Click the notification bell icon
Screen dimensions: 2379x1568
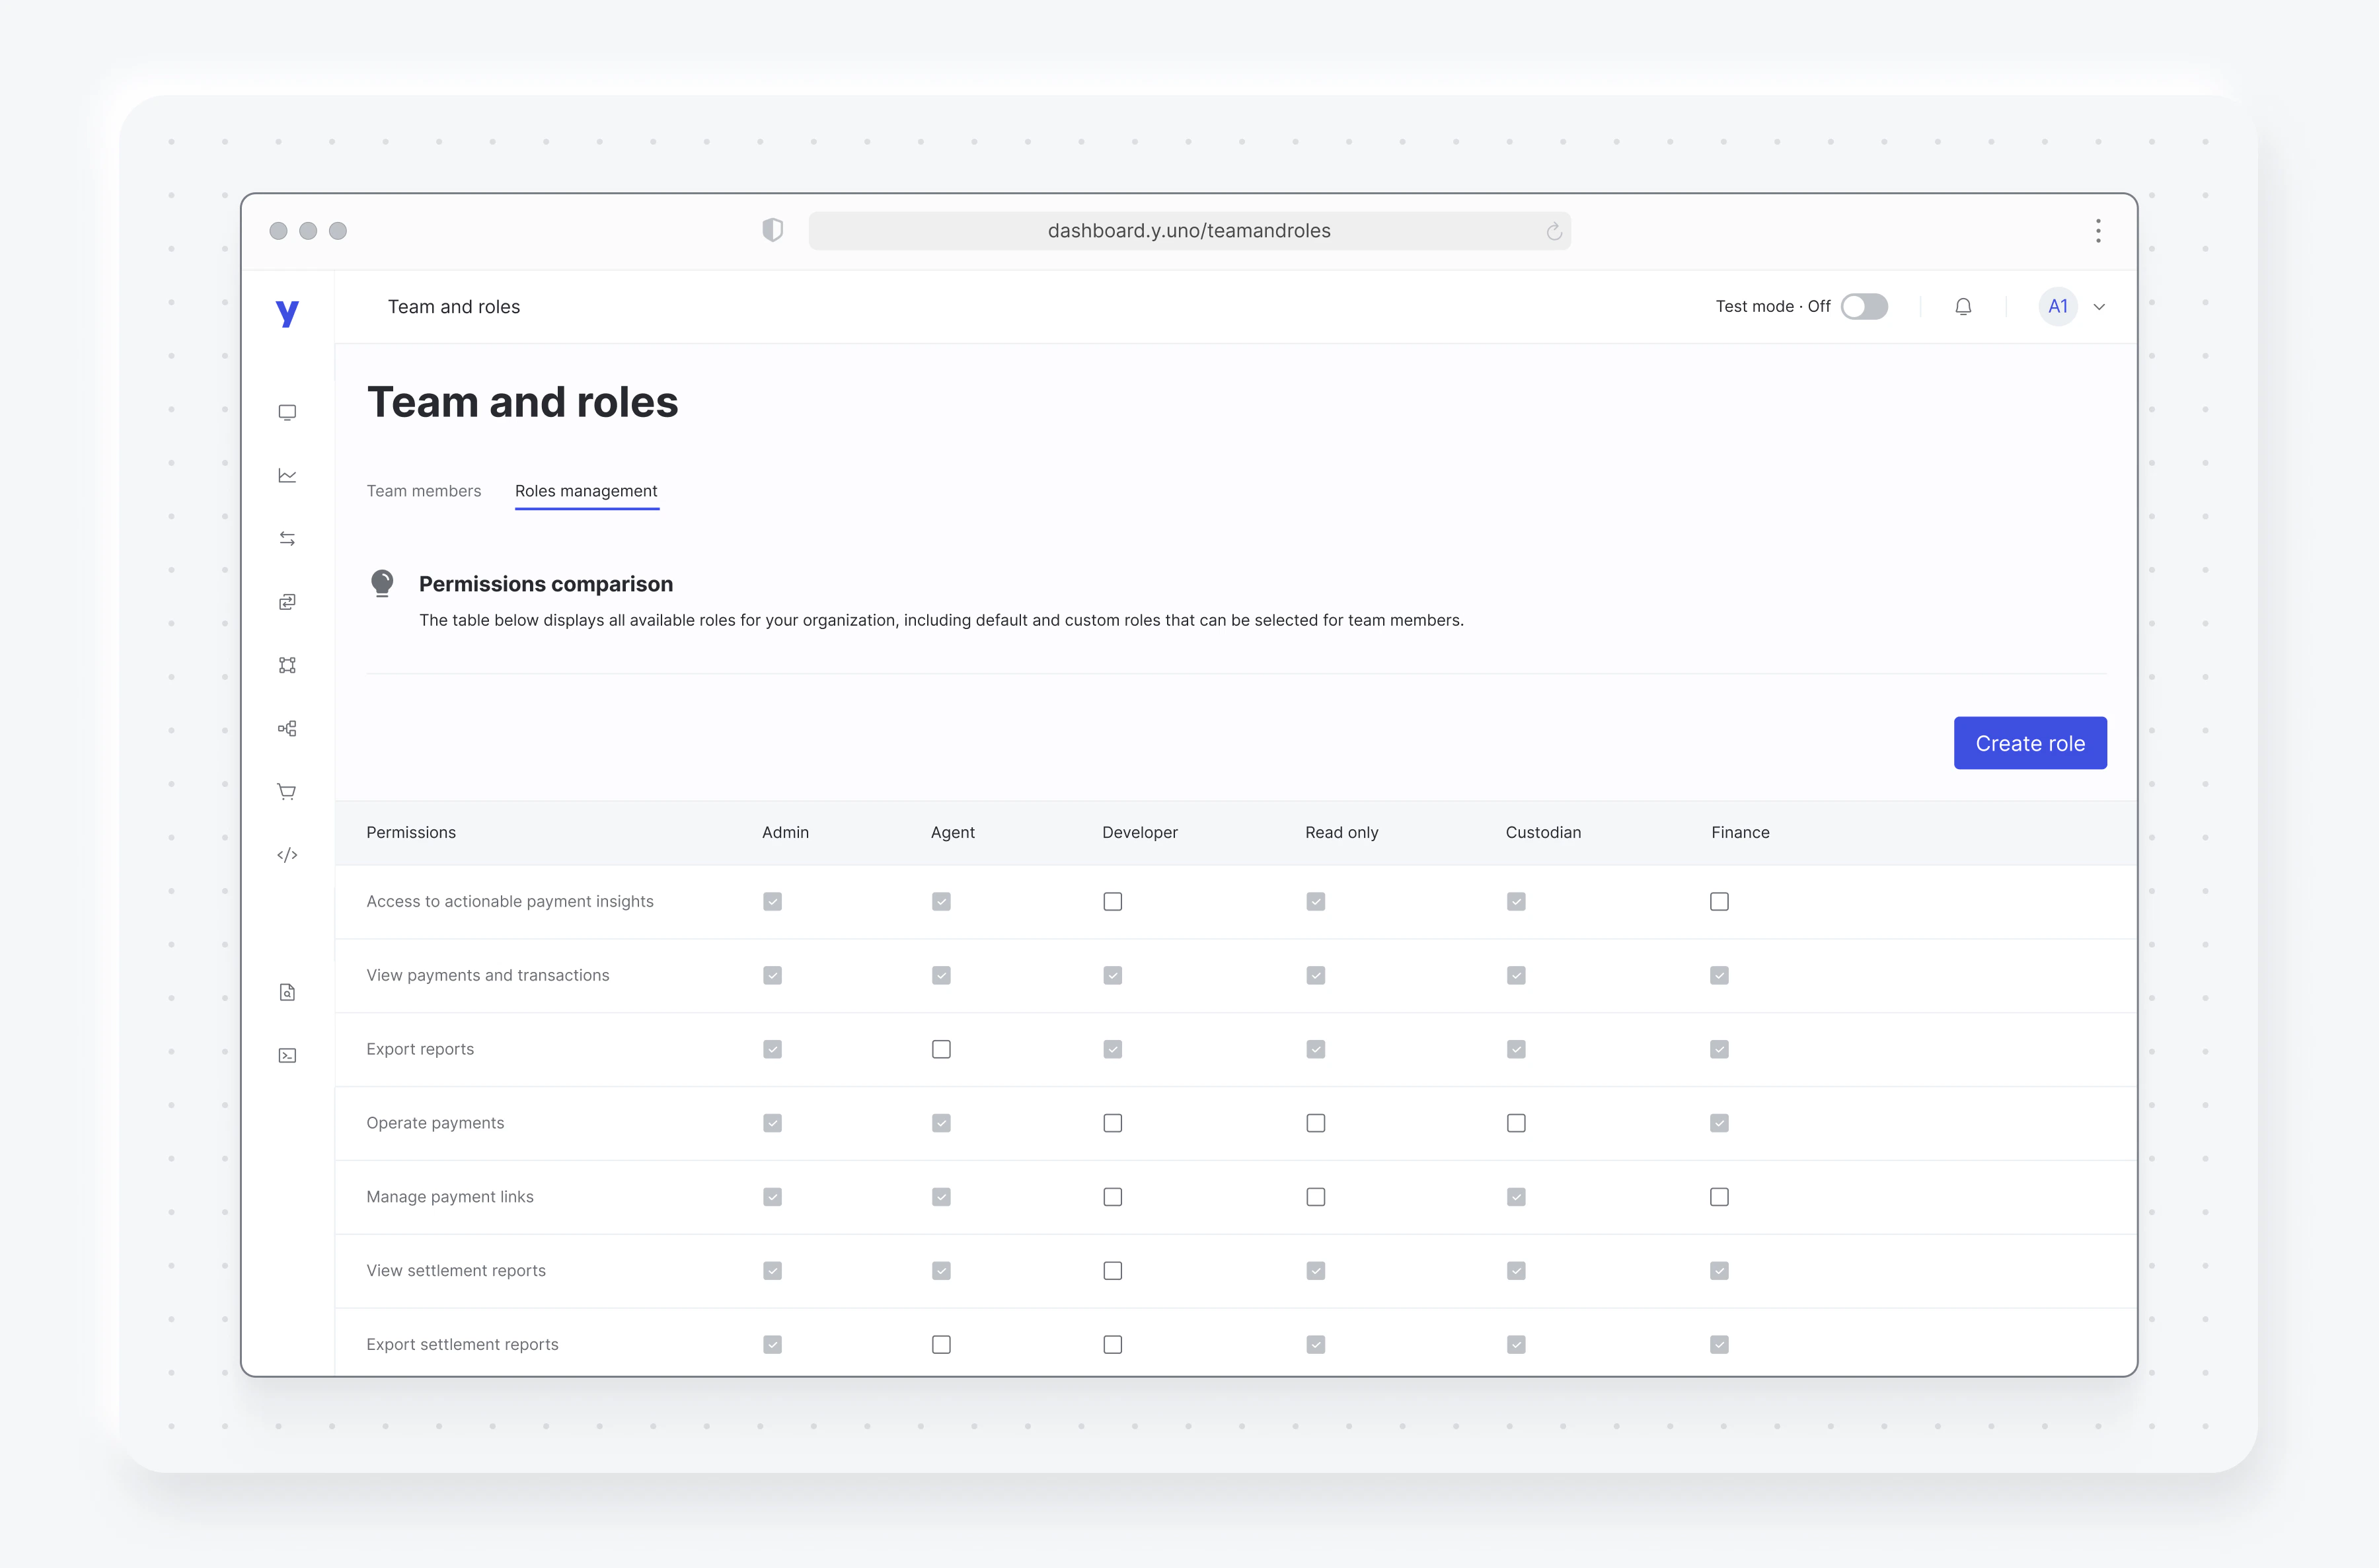[x=1963, y=307]
